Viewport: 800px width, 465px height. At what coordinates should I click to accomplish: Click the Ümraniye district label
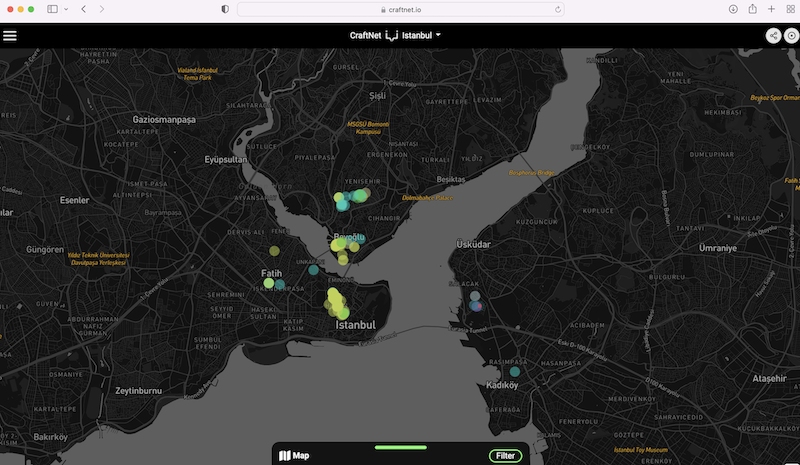click(x=718, y=248)
